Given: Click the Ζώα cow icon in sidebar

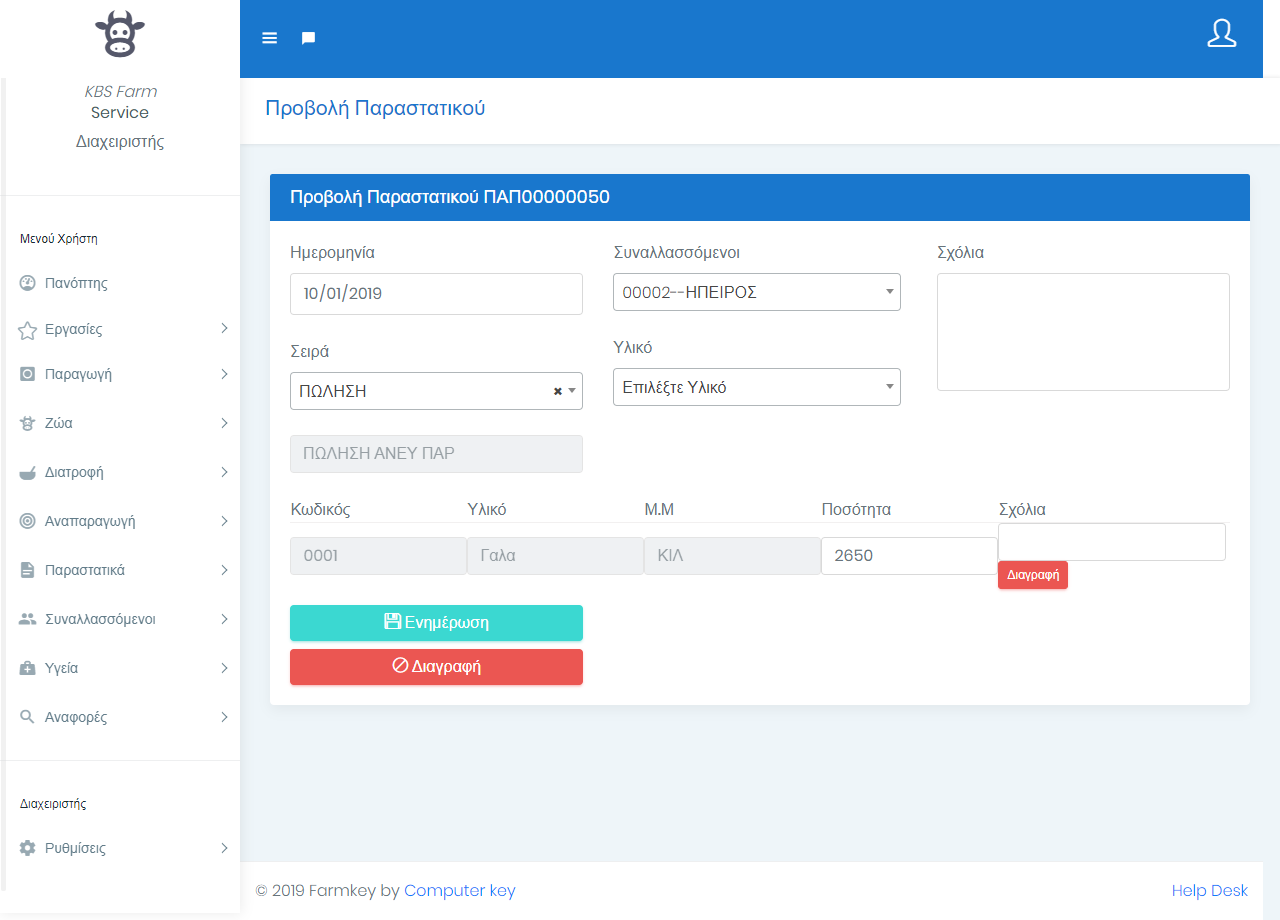Looking at the screenshot, I should [x=28, y=423].
